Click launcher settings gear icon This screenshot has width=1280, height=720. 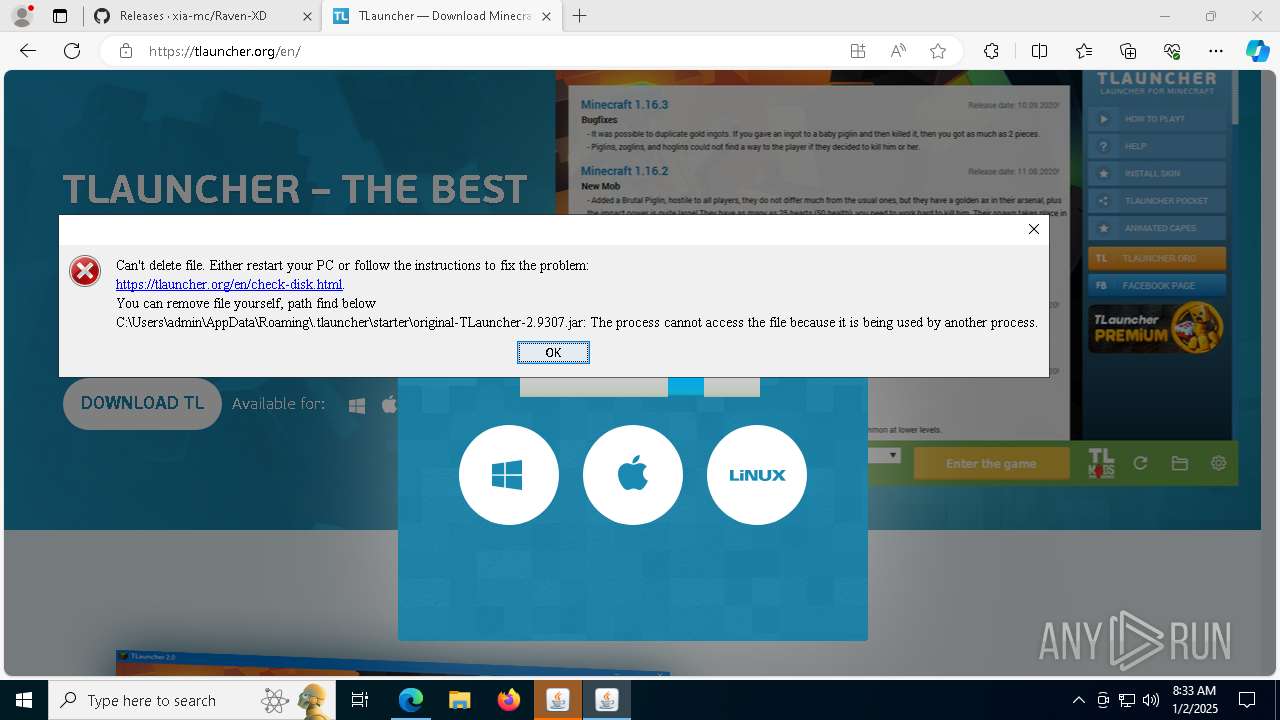(1218, 463)
